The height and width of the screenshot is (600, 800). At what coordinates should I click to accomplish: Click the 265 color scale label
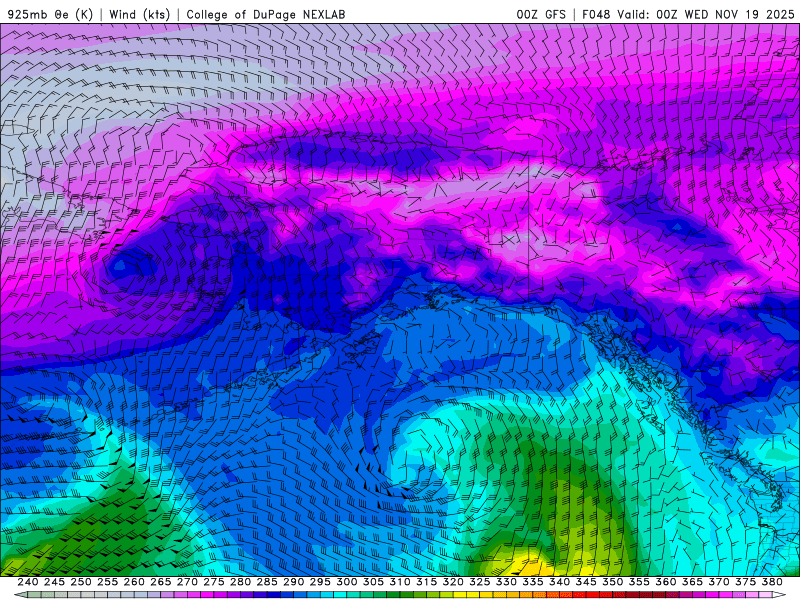click(160, 582)
